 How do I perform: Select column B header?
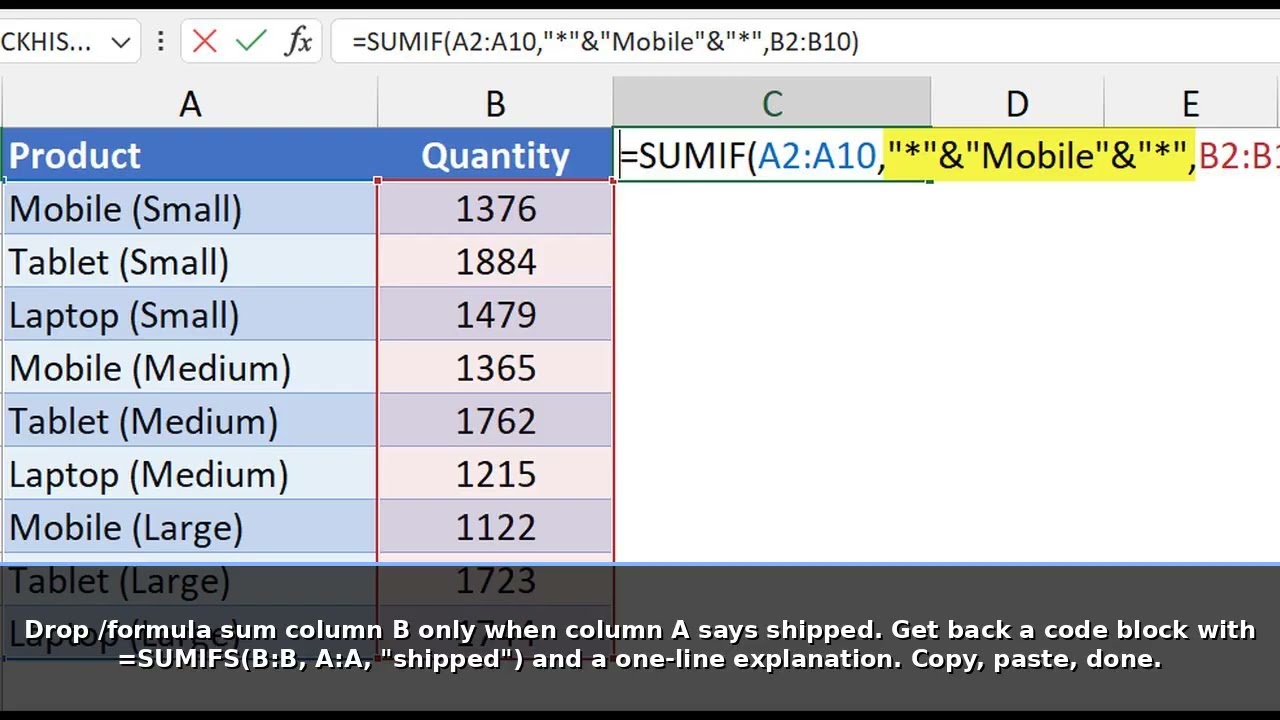pos(495,103)
